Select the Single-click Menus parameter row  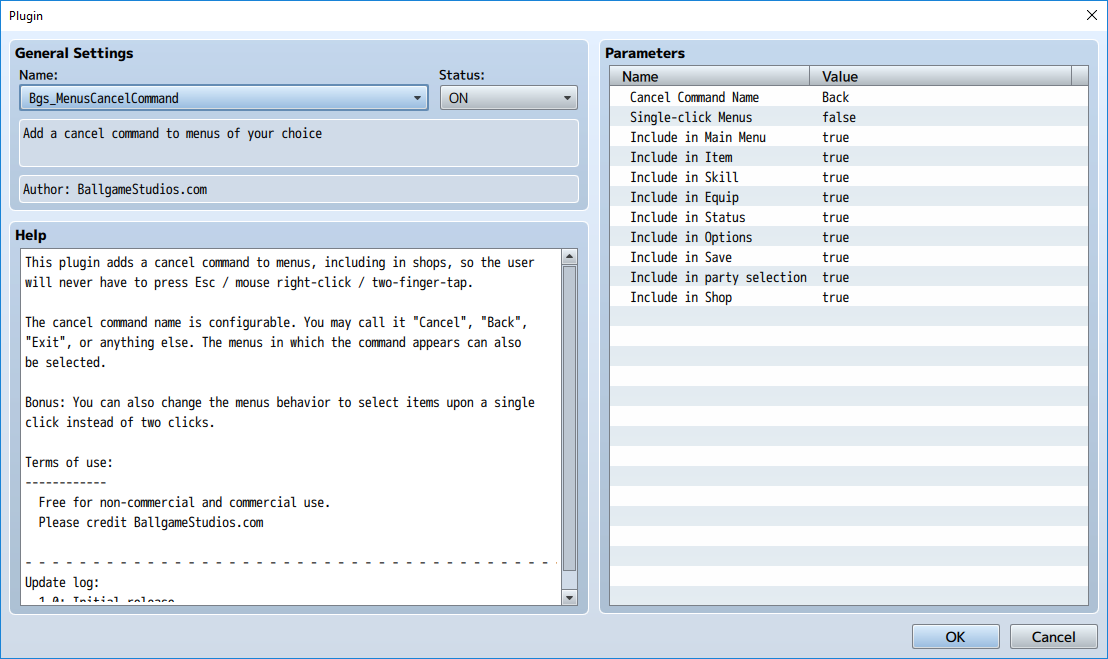pos(848,117)
